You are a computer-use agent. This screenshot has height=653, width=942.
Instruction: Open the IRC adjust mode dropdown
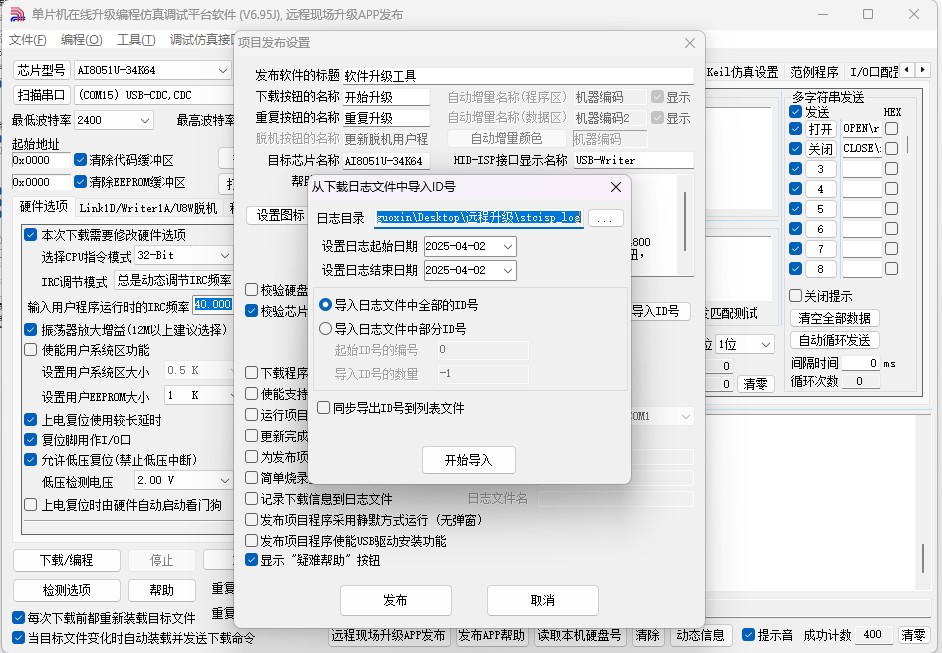[174, 280]
